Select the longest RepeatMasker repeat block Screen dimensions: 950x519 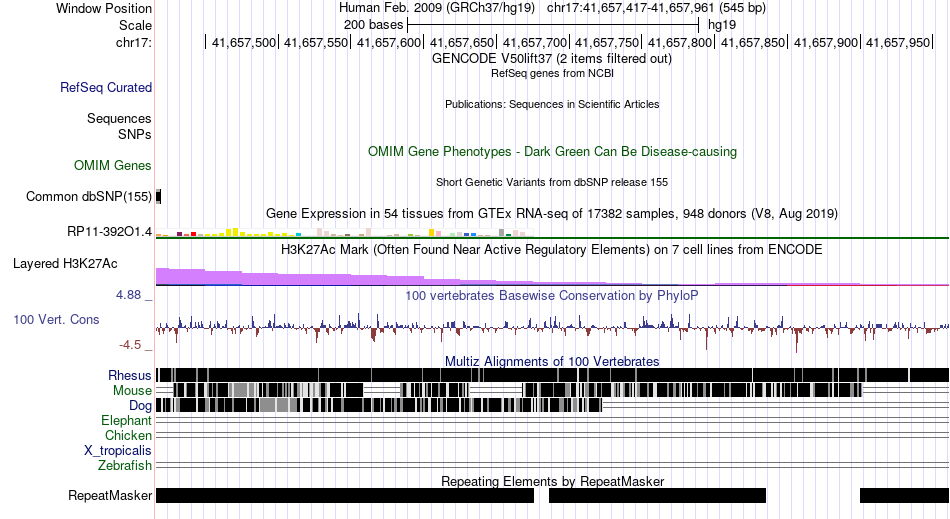coord(345,495)
